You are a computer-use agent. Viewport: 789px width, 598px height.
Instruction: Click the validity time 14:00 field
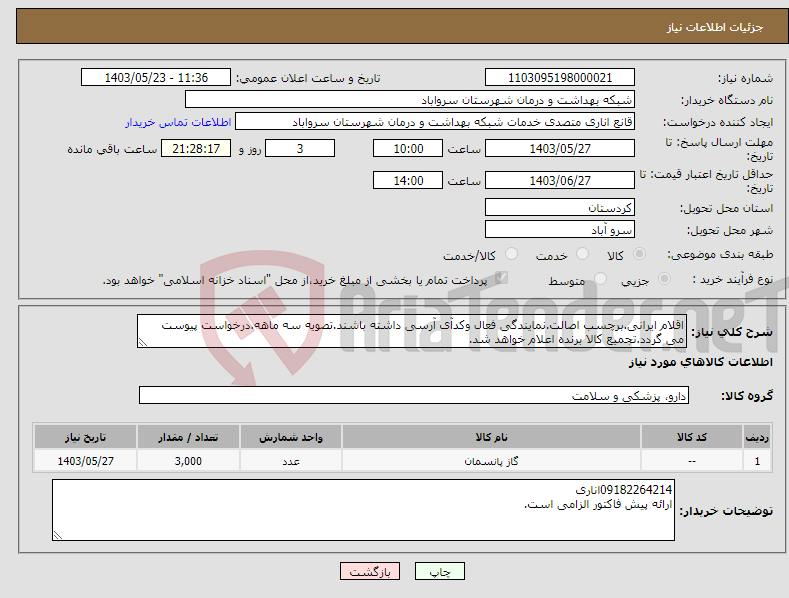coord(408,180)
